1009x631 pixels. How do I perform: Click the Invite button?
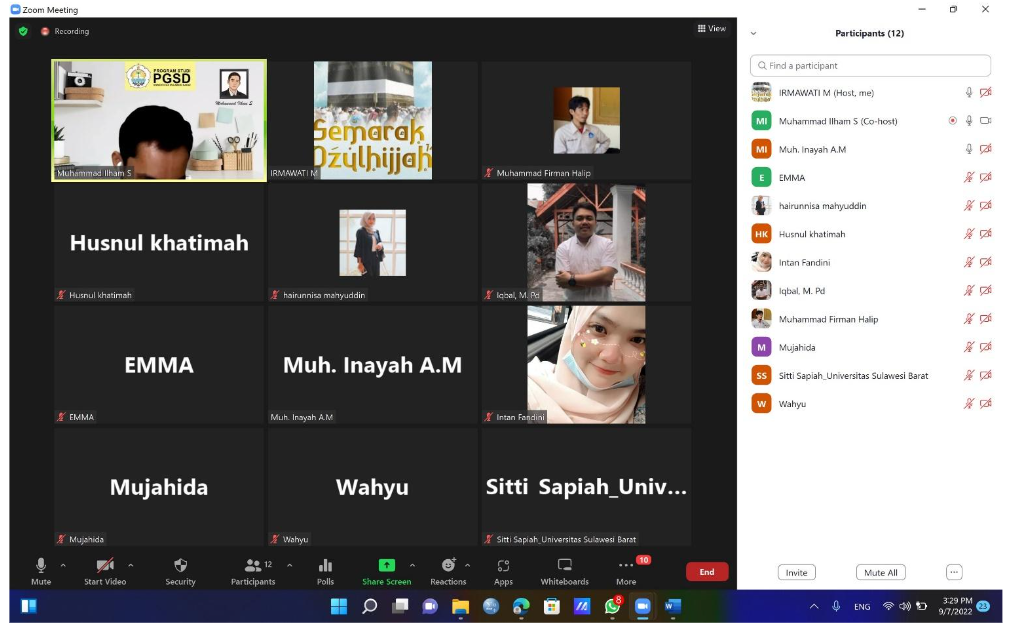click(x=797, y=572)
